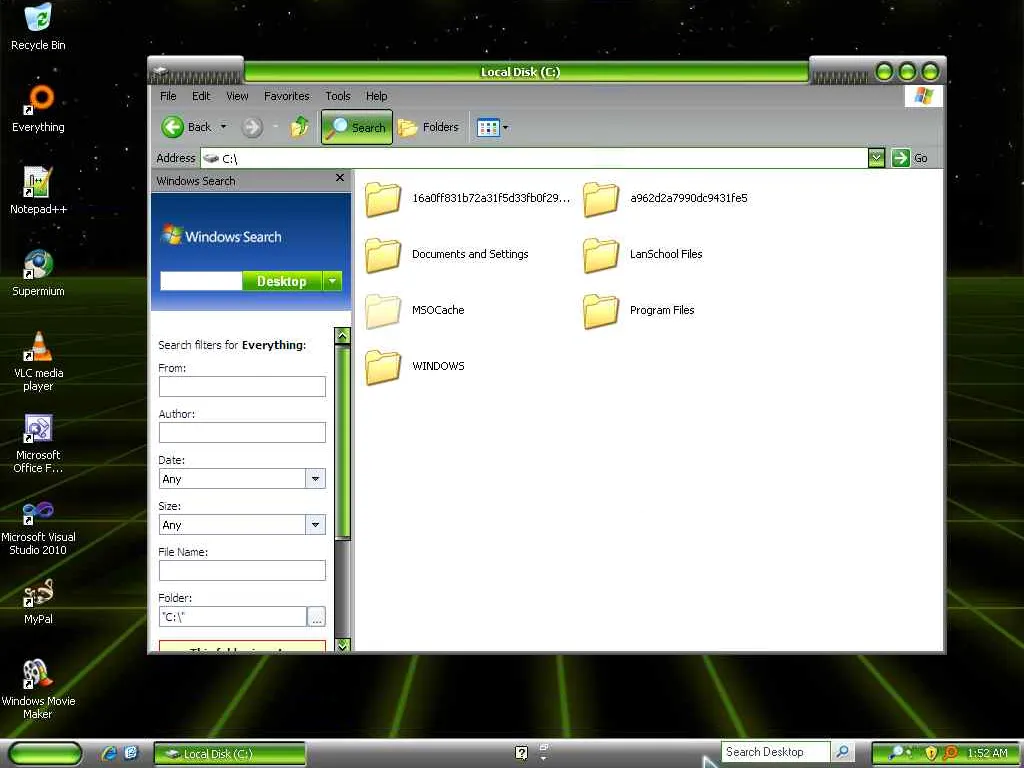Open the Windows Movie Maker shortcut
The image size is (1024, 768).
38,690
